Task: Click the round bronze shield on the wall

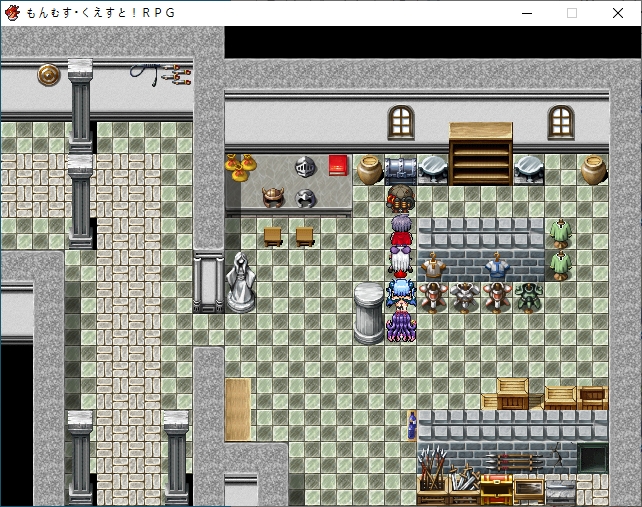Action: click(x=49, y=75)
